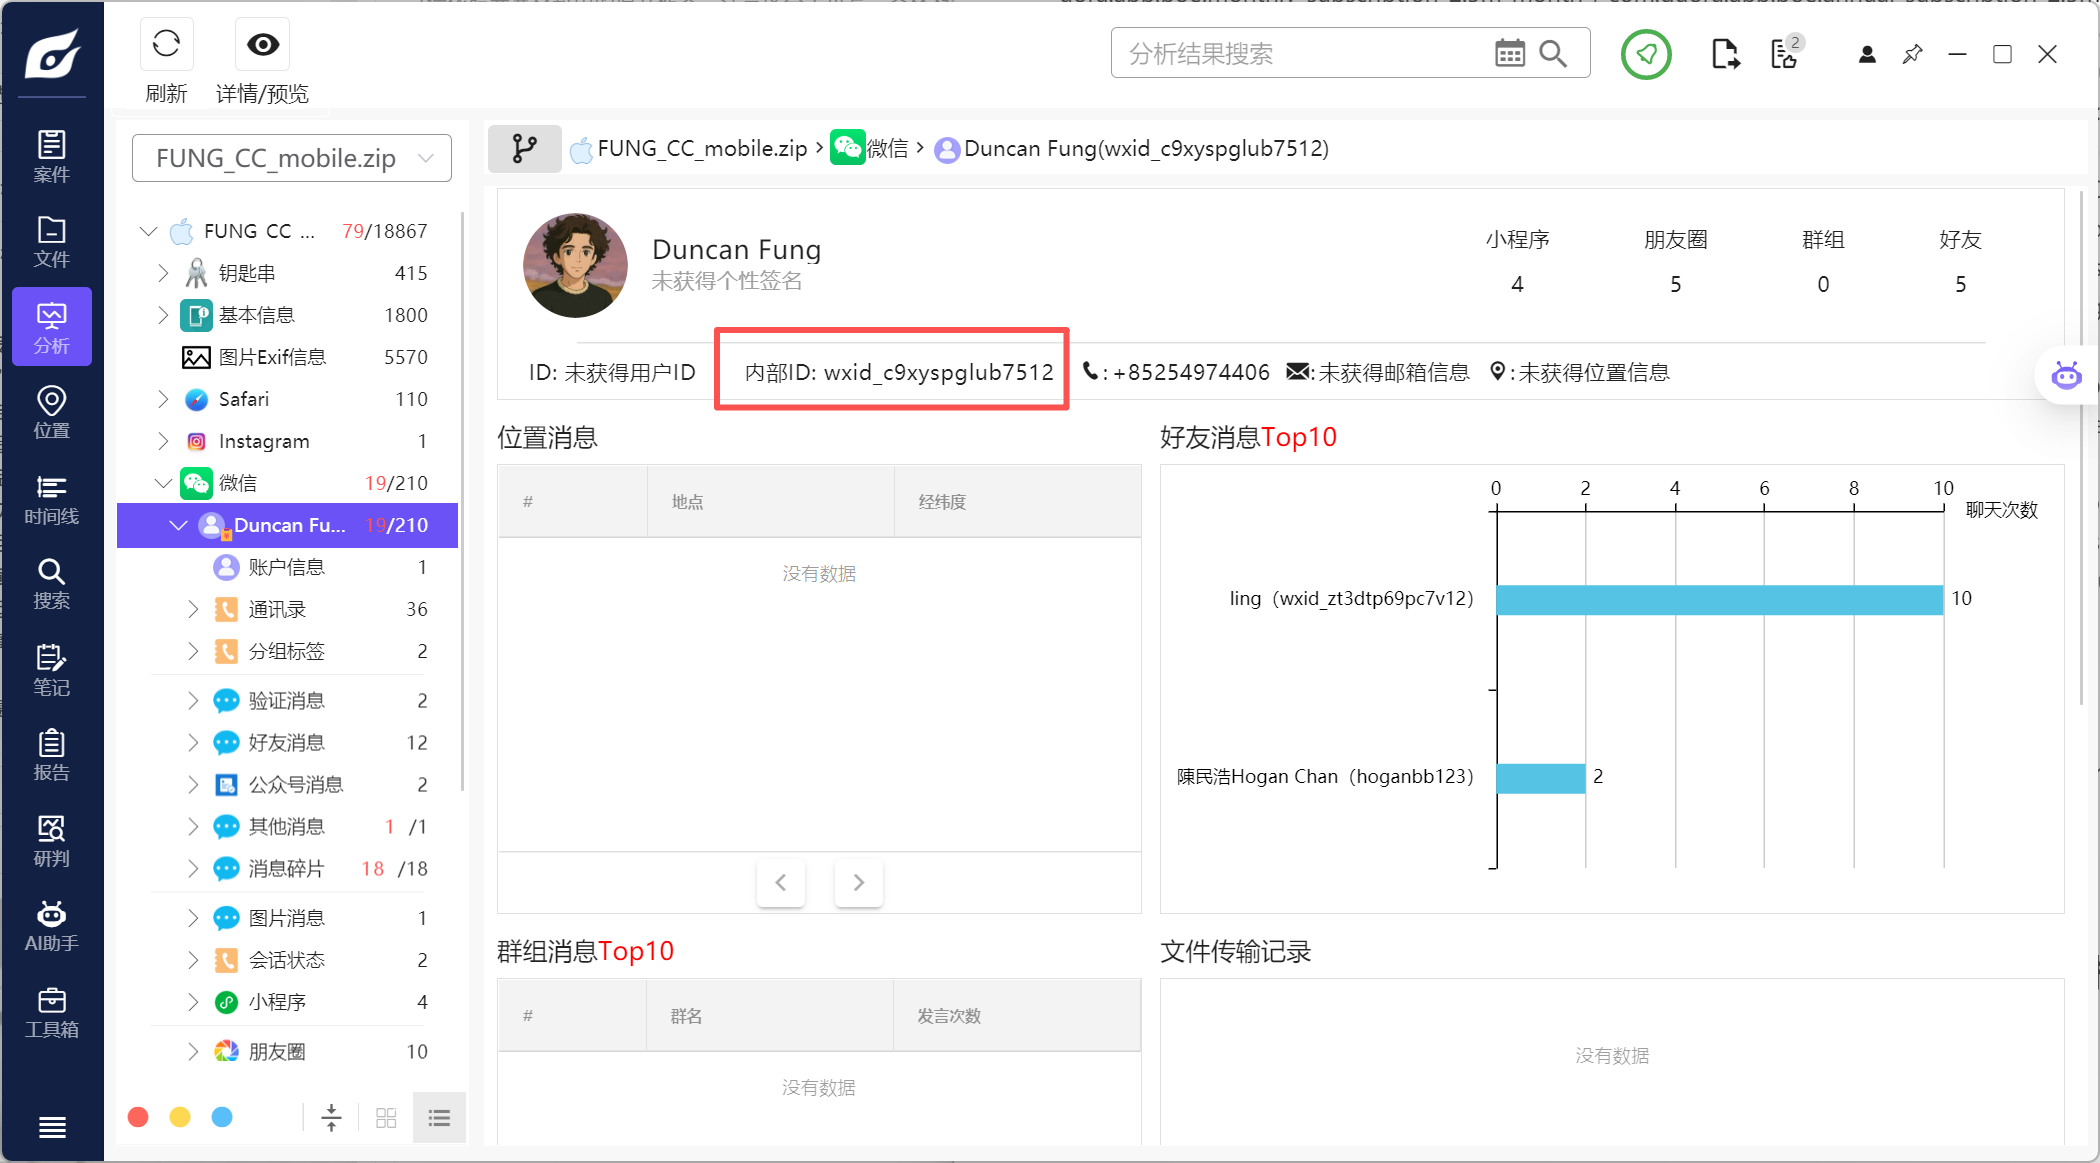Switch to list view layout toggle
Screen dimensions: 2100x1163
[x=439, y=1118]
